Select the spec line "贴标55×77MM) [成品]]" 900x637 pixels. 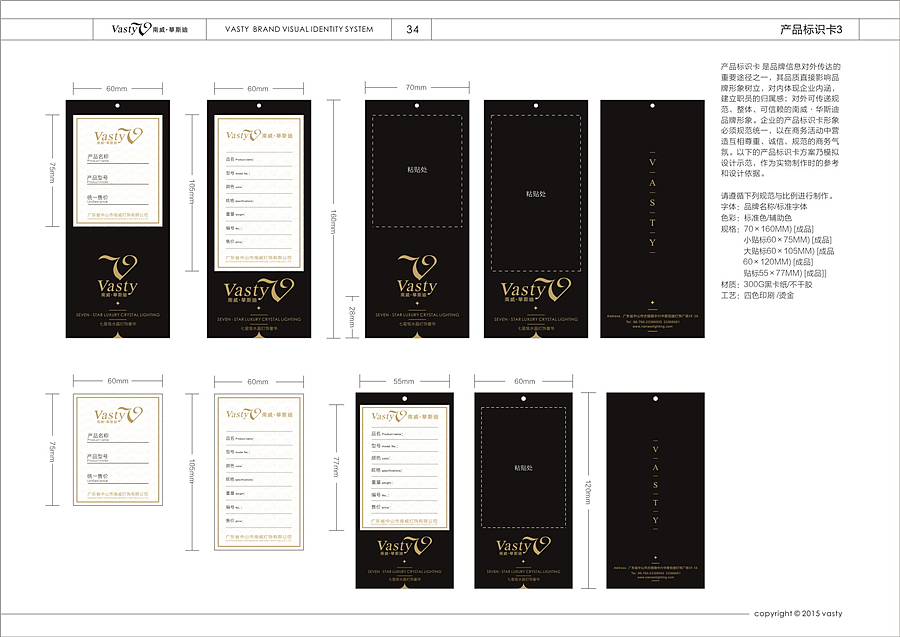tap(785, 273)
